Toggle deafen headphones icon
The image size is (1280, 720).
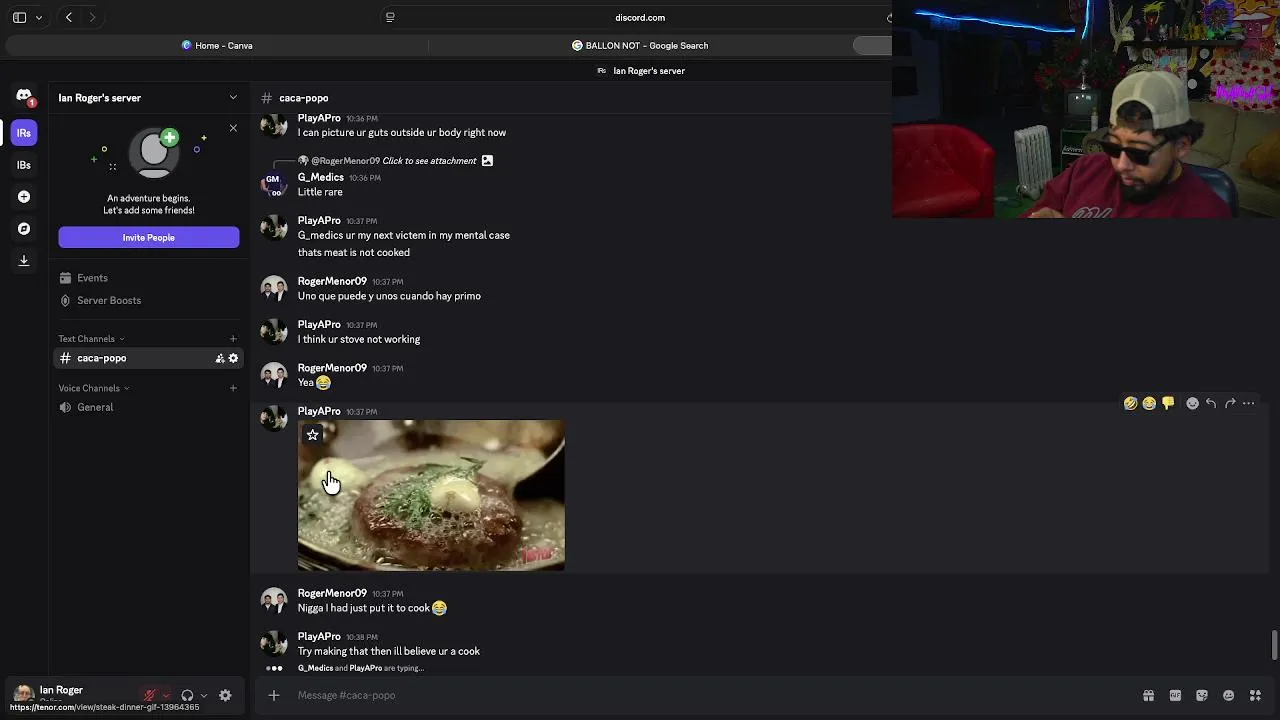187,695
